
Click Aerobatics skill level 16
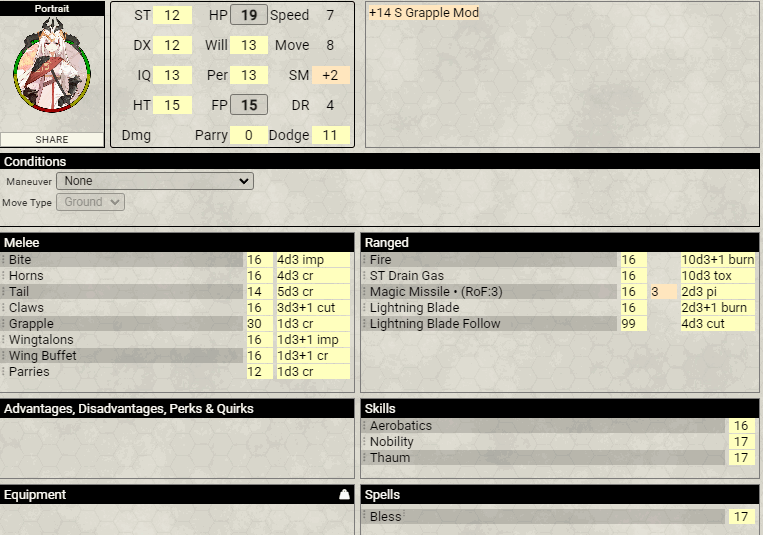(x=742, y=425)
